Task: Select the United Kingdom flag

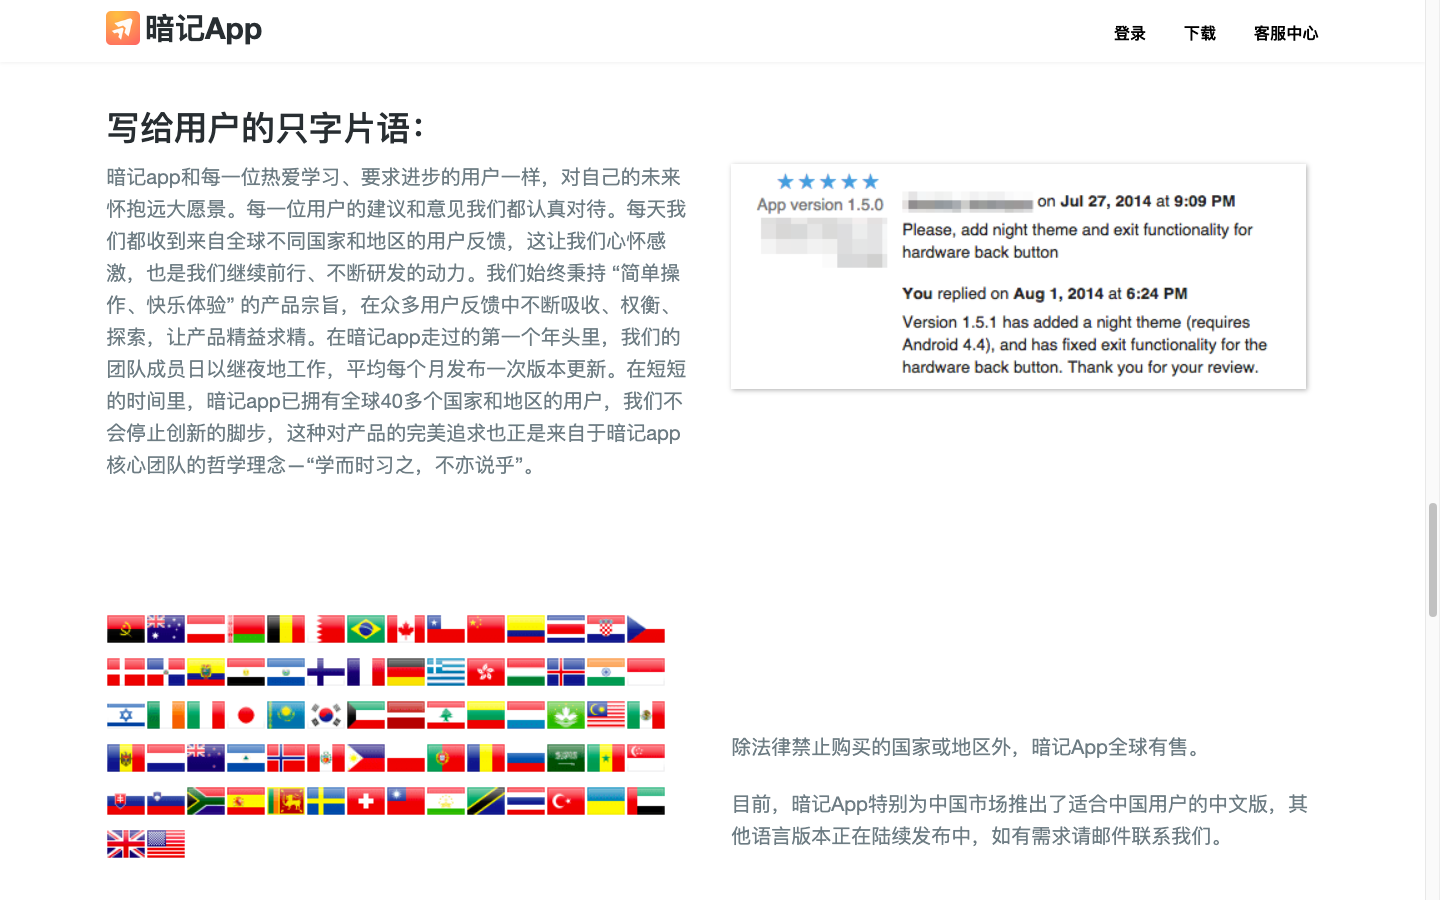Action: 126,844
